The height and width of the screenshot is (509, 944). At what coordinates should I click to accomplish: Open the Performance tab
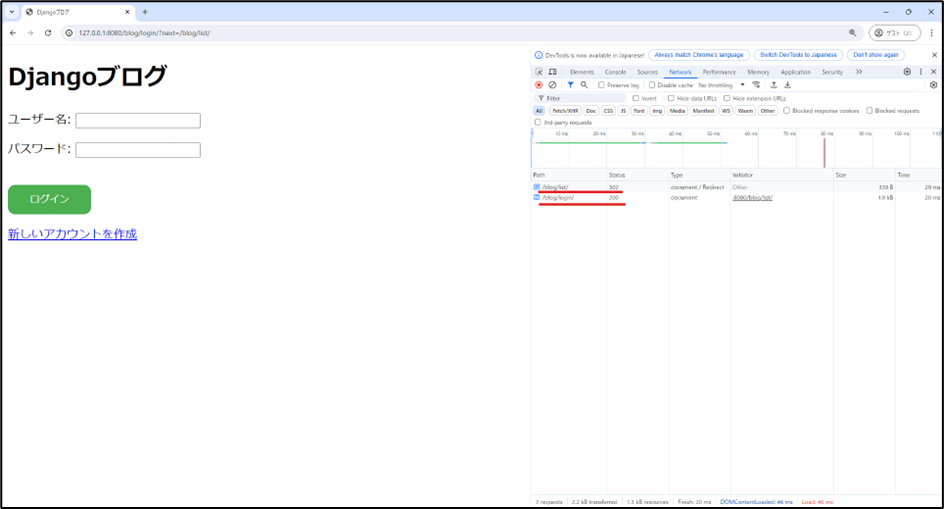(719, 72)
